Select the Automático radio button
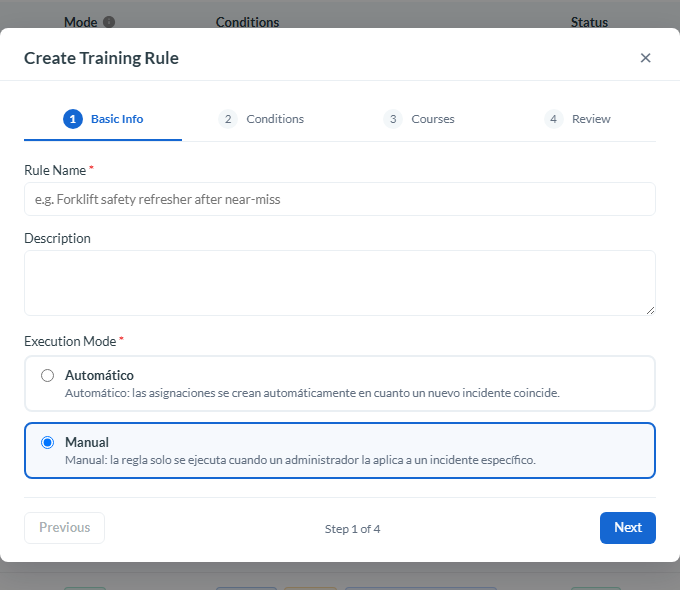Image resolution: width=680 pixels, height=590 pixels. [47, 375]
